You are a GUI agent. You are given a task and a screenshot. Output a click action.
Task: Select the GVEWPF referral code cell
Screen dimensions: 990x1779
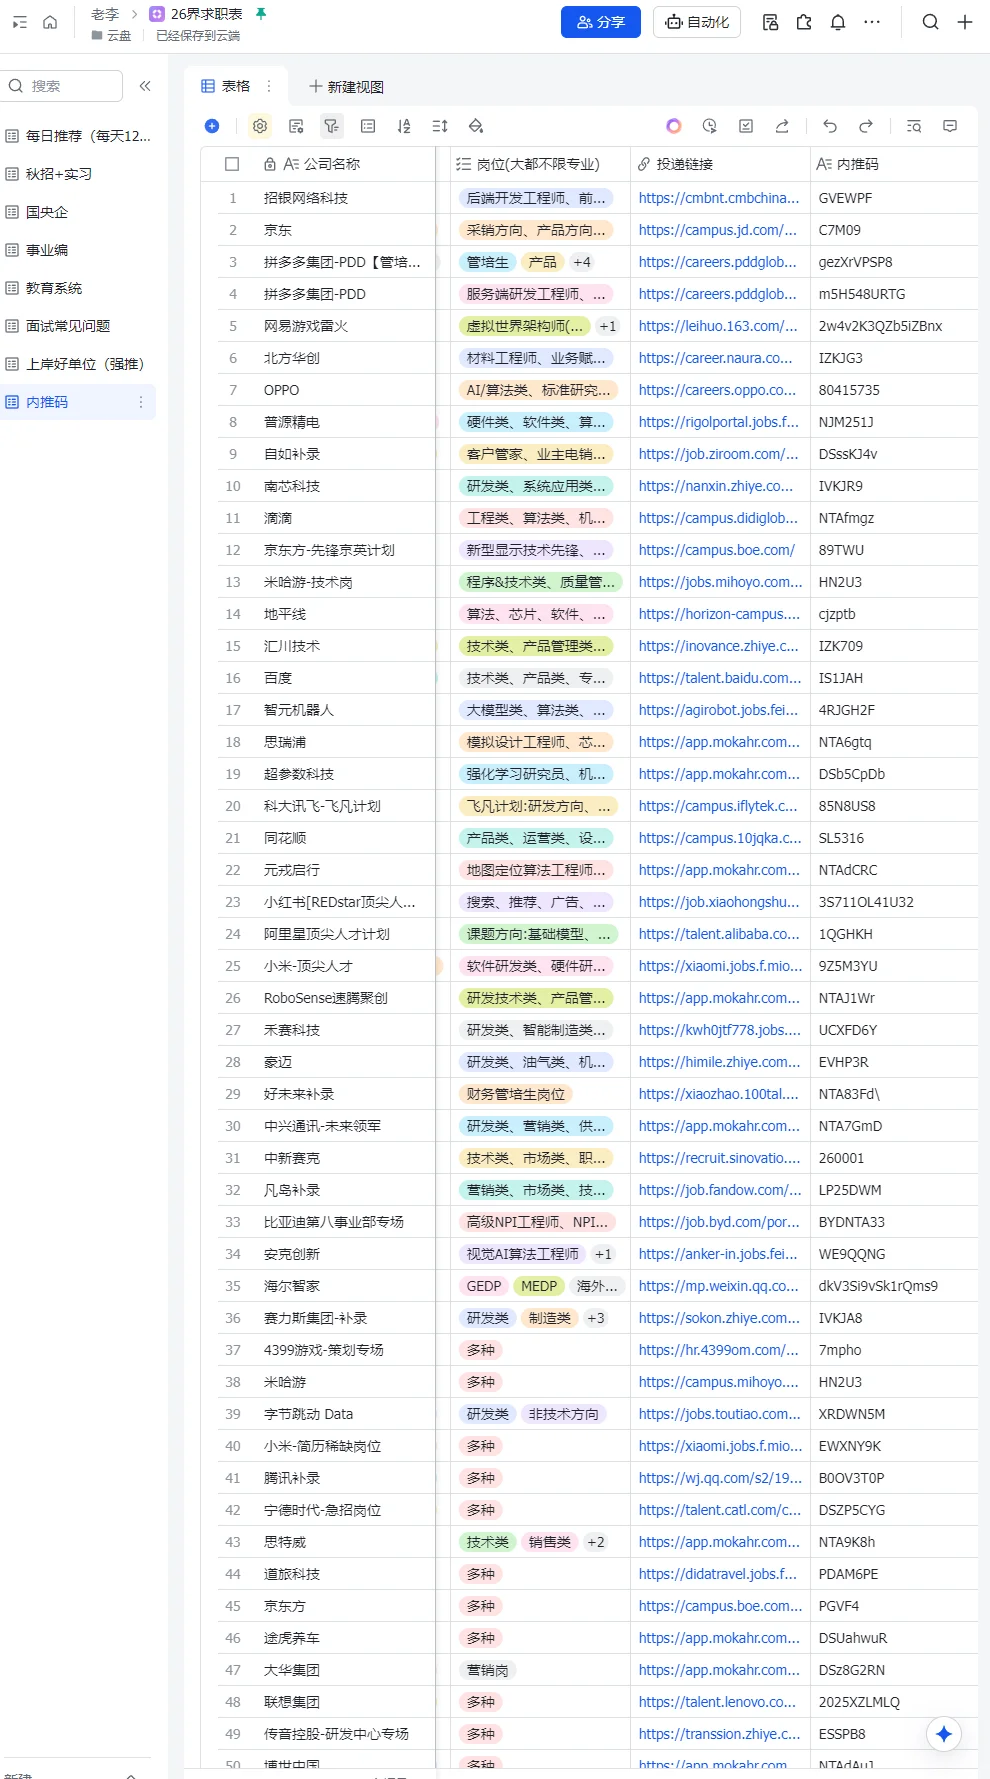click(894, 198)
